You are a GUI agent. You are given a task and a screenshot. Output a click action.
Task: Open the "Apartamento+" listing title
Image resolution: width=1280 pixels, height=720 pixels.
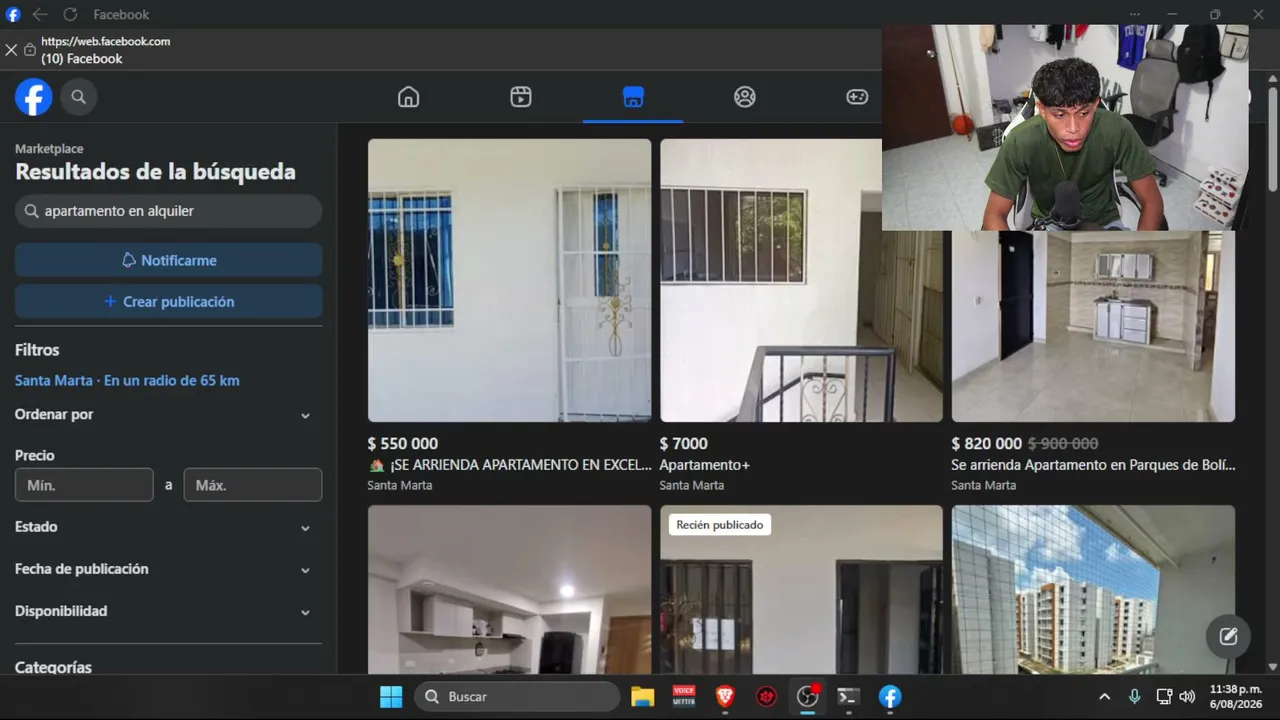(x=704, y=465)
